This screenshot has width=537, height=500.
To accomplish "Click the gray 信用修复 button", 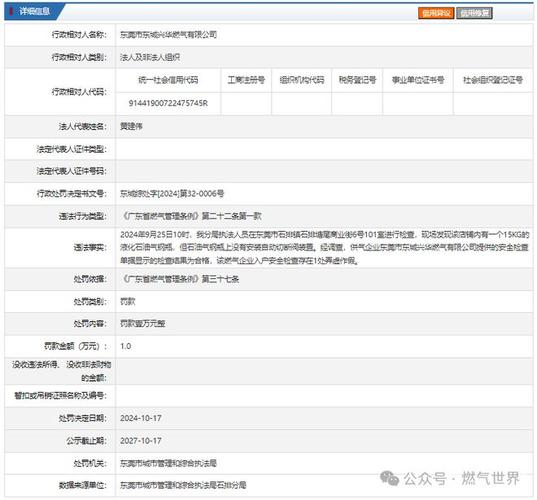I will point(474,13).
